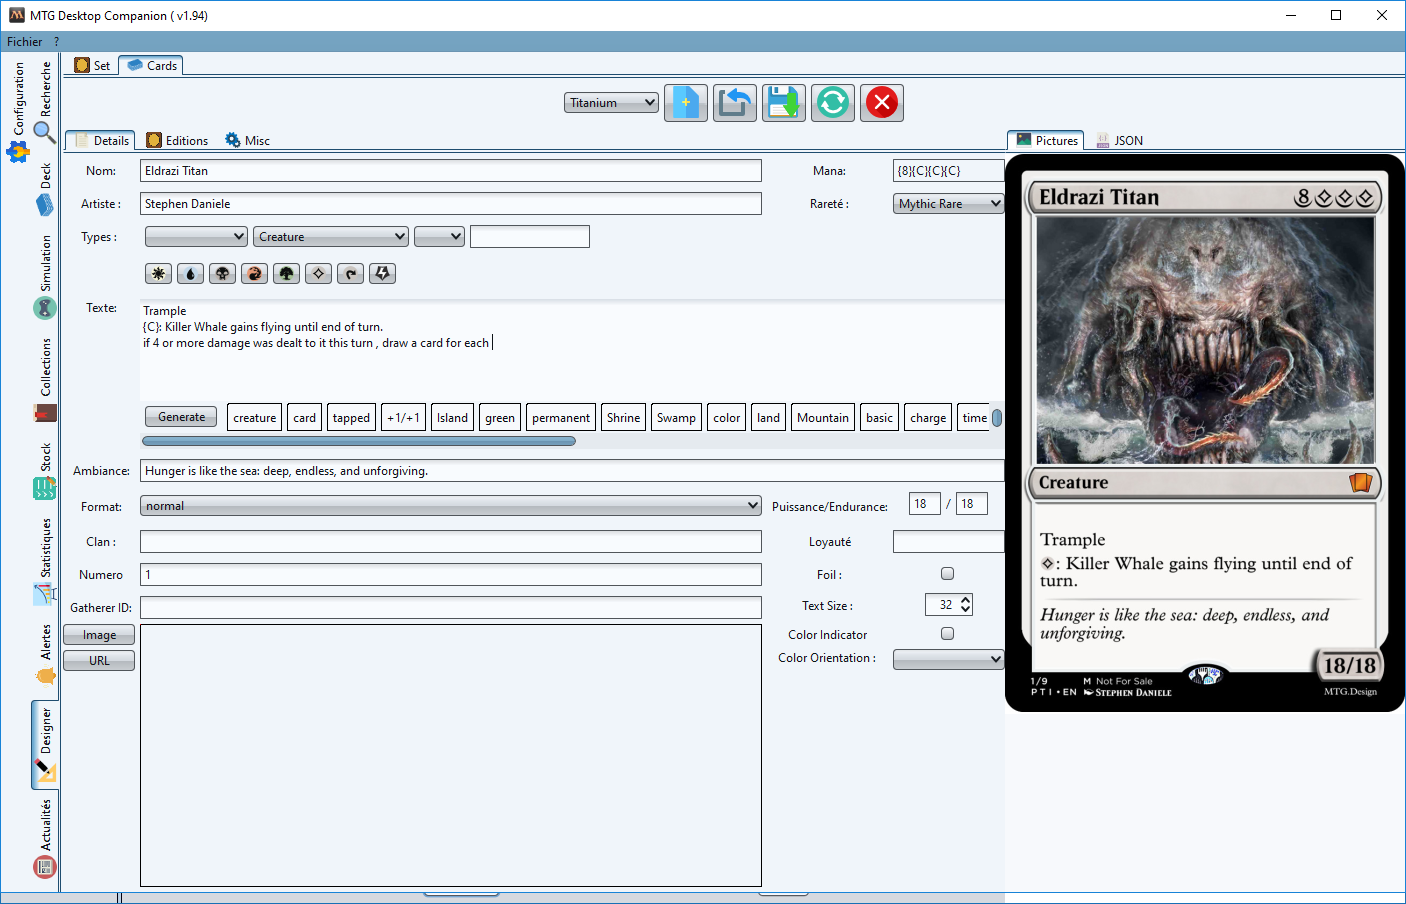This screenshot has height=904, width=1406.
Task: Decrease Text Size using down arrow
Action: click(965, 609)
